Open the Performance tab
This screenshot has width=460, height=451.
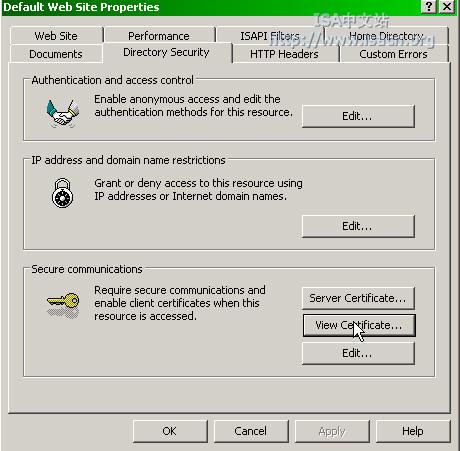[159, 36]
